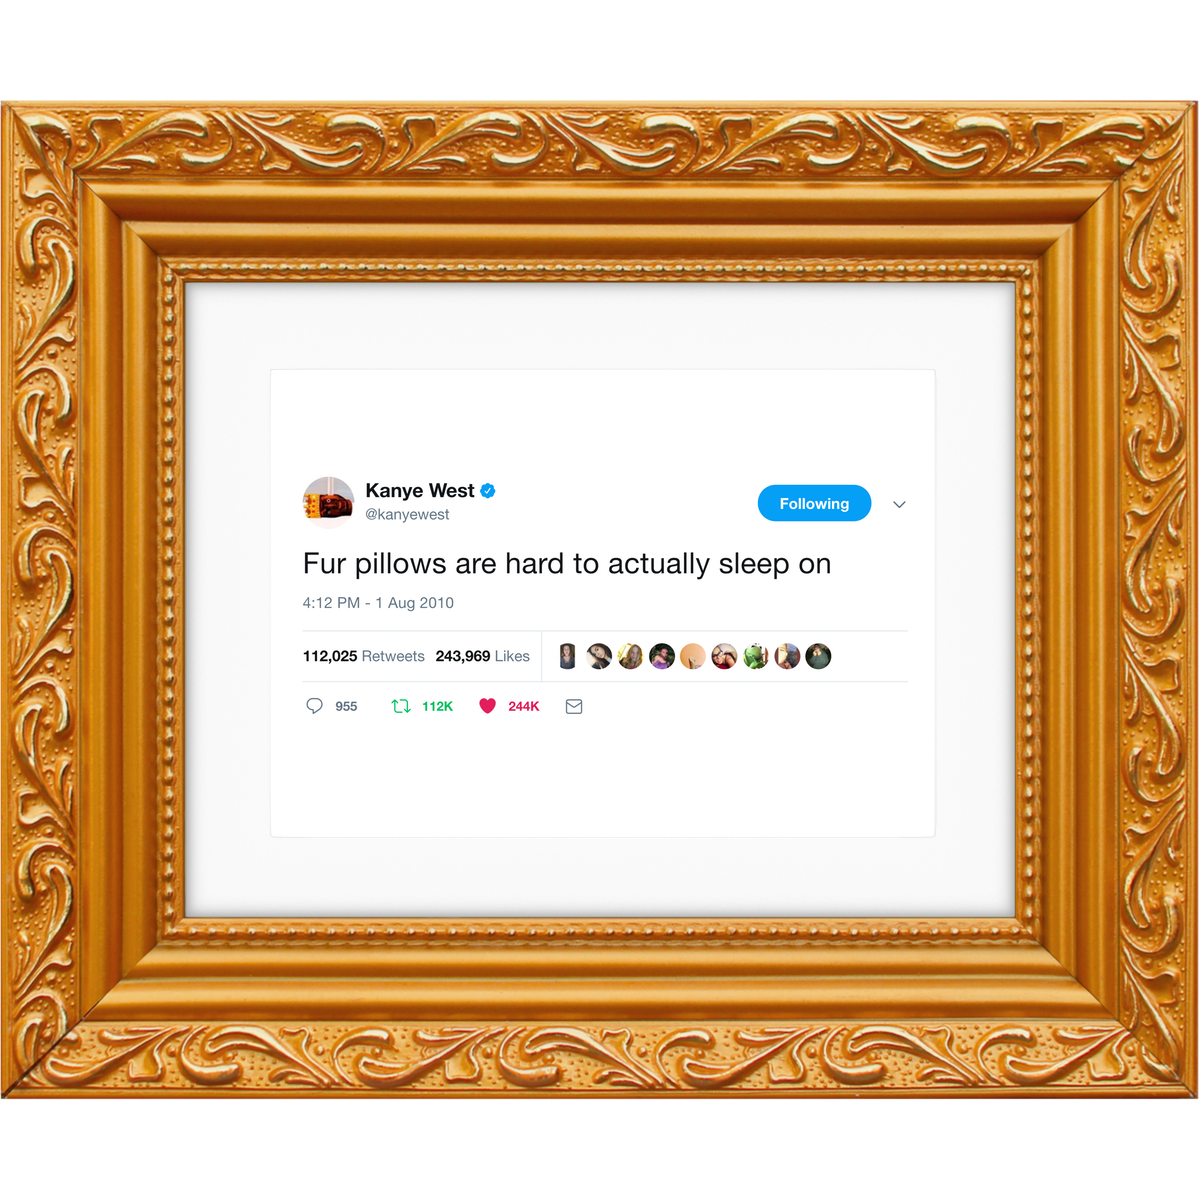Expand the tweet options chevron
Image resolution: width=1199 pixels, height=1199 pixels.
pyautogui.click(x=899, y=504)
